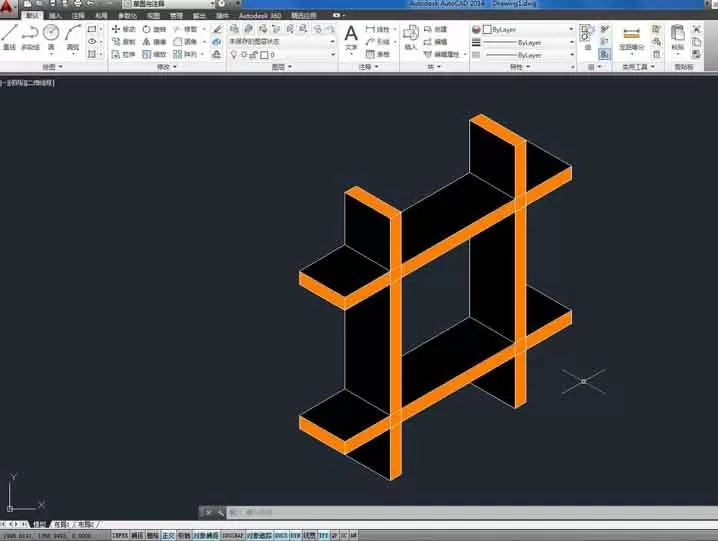
Task: Click the Scale (缩放) tool
Action: tap(154, 55)
